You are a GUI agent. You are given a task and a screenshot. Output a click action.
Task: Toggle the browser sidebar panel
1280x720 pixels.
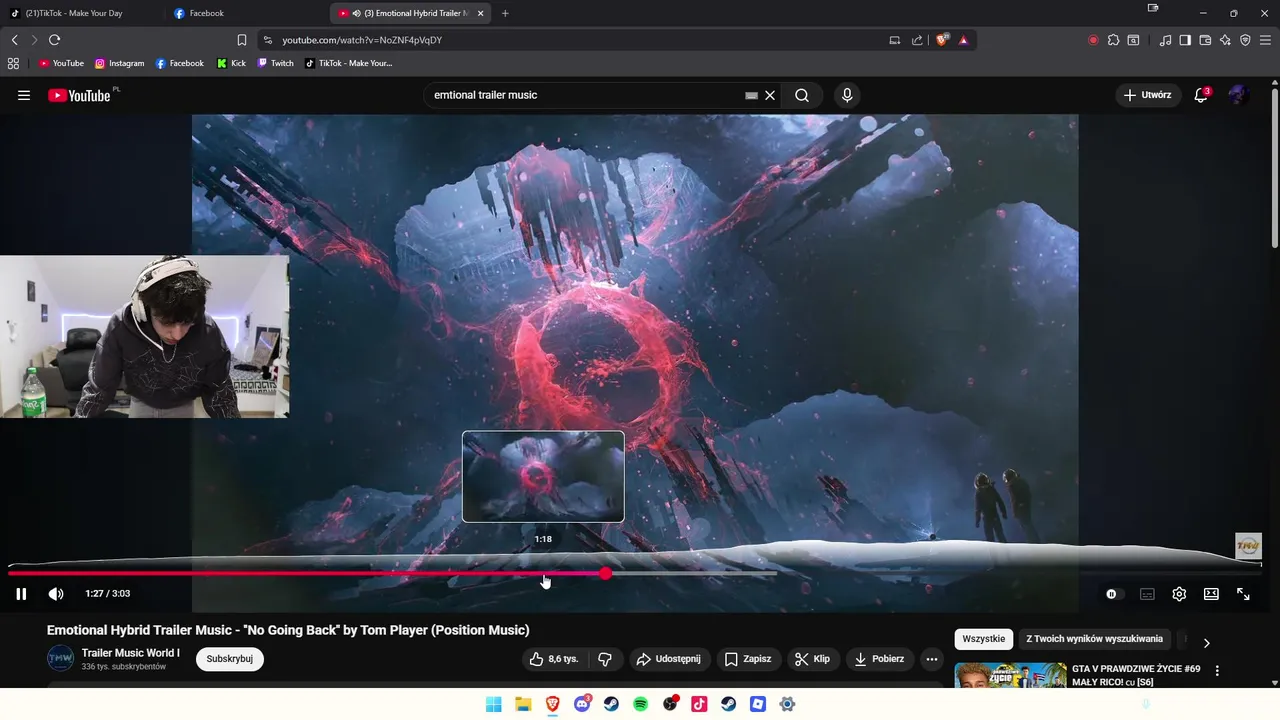[x=1185, y=40]
